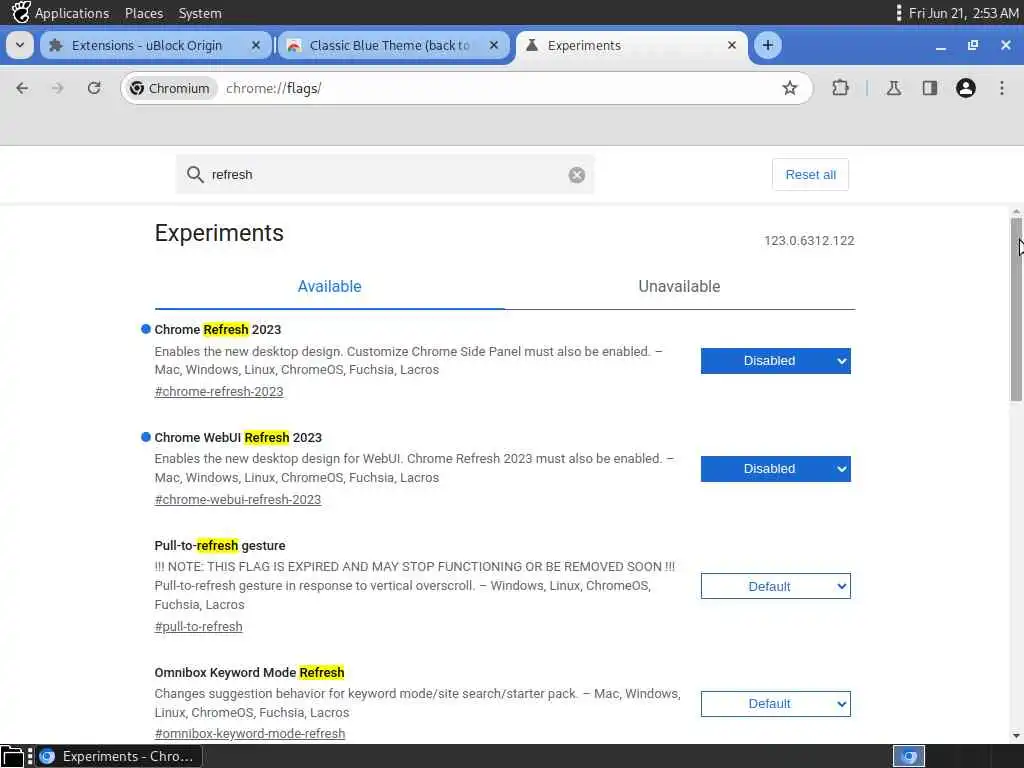Close the Extensions - uBlock Origin tab
This screenshot has width=1024, height=768.
click(255, 45)
